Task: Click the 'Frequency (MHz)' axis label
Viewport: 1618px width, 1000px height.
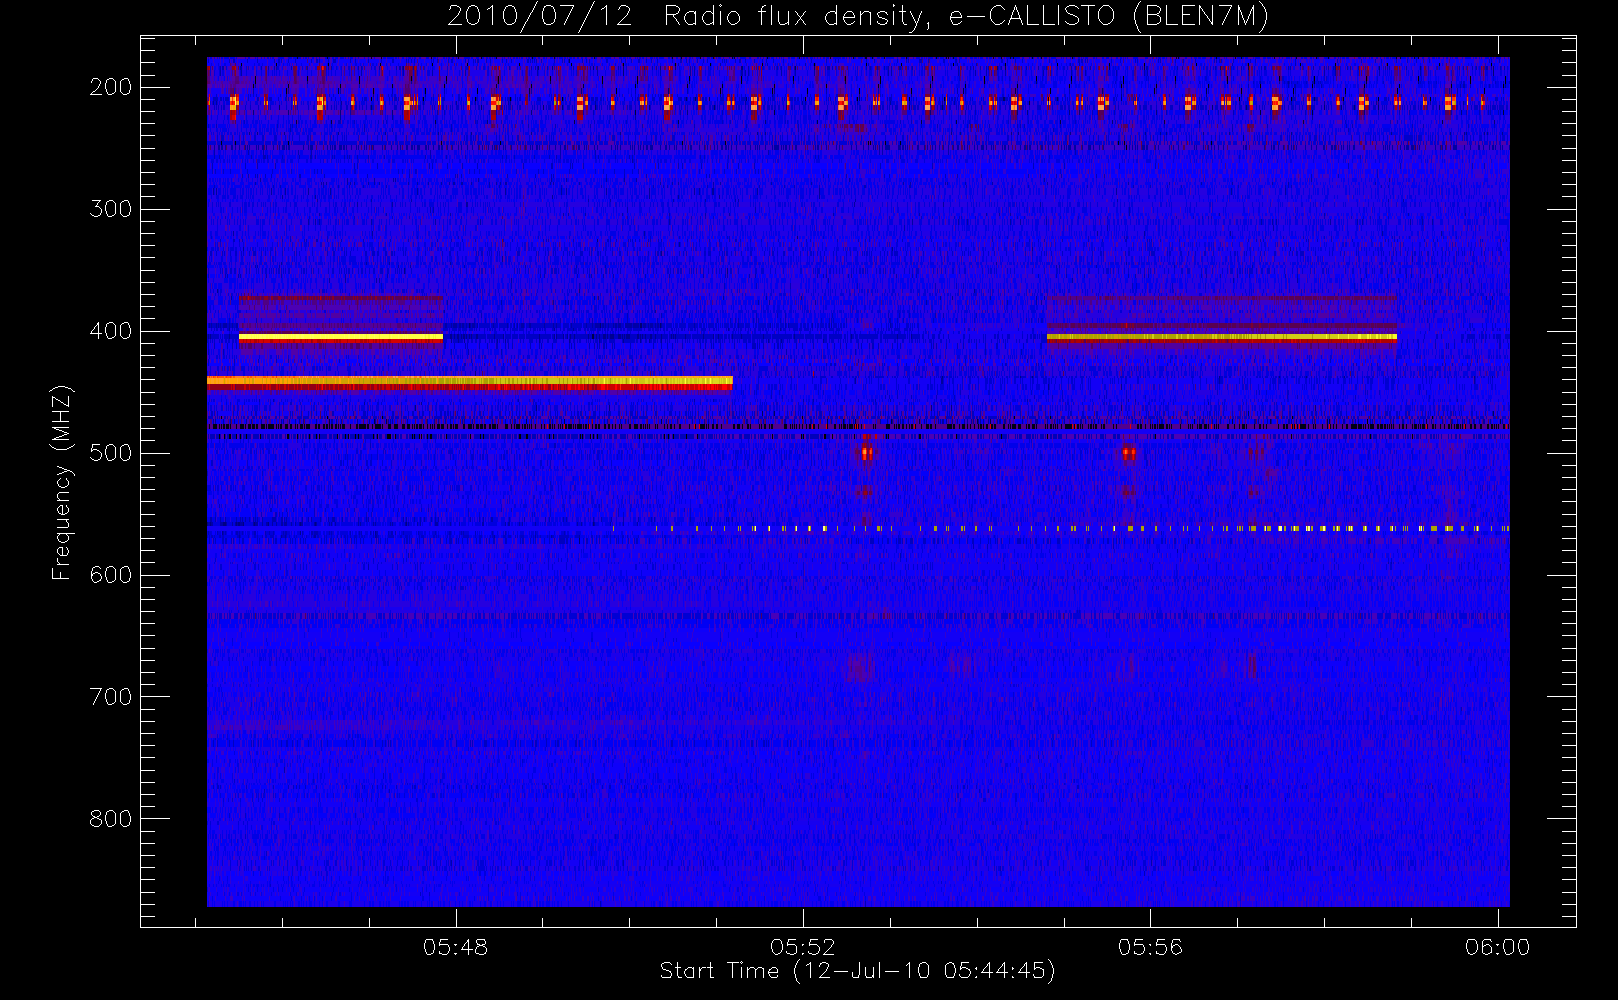Action: pos(62,482)
